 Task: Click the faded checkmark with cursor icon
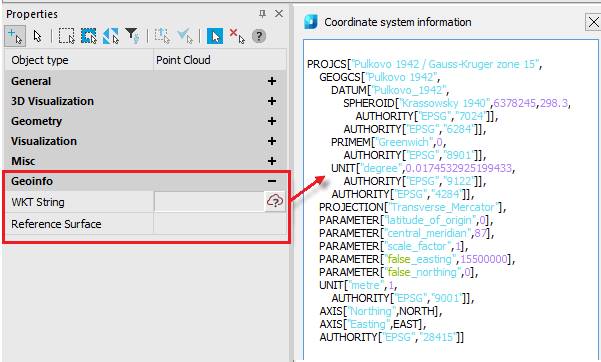click(185, 36)
